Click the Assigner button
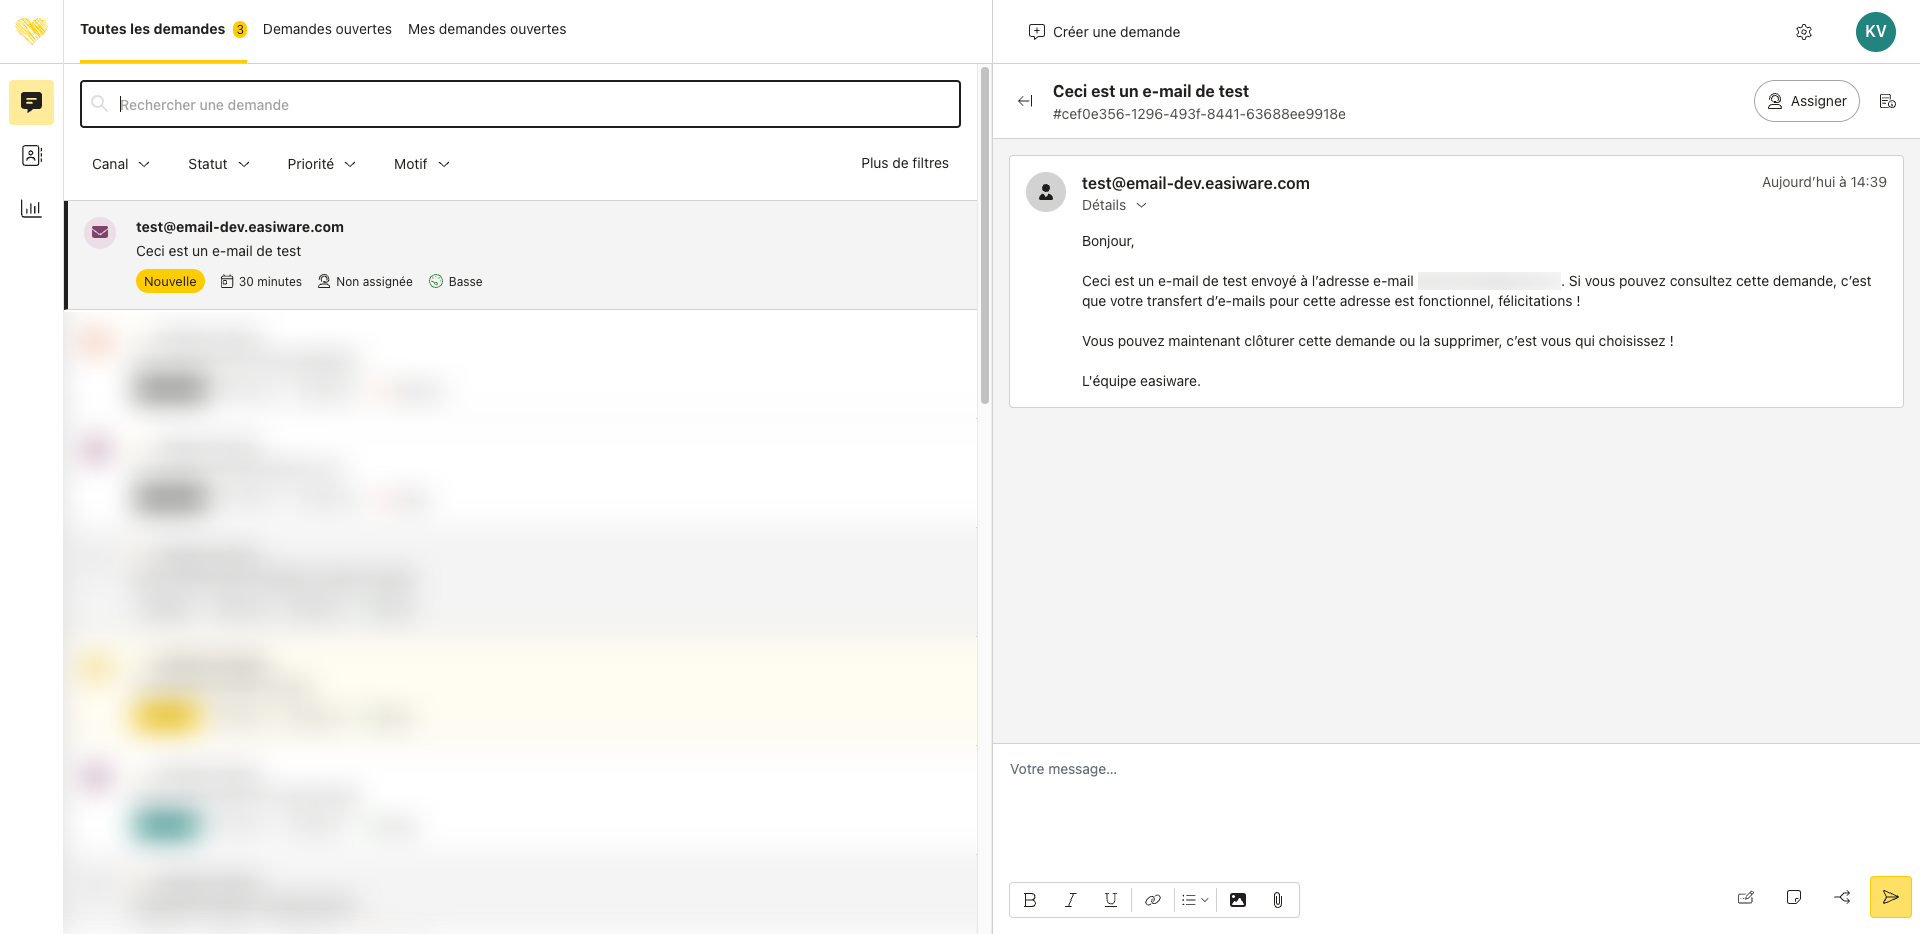 pos(1806,101)
